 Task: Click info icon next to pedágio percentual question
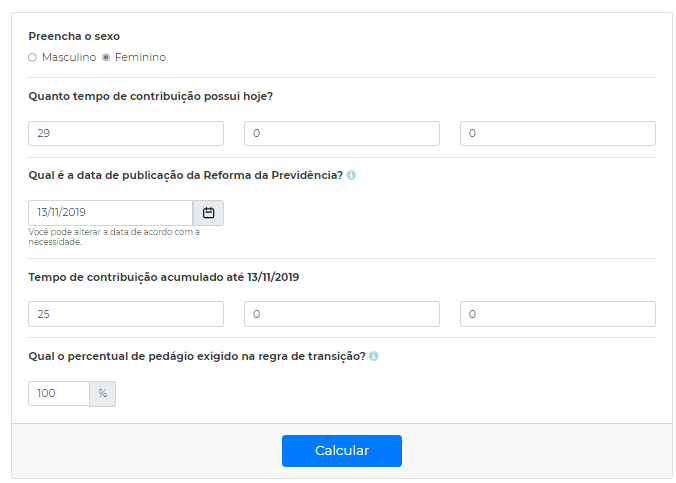(x=374, y=356)
